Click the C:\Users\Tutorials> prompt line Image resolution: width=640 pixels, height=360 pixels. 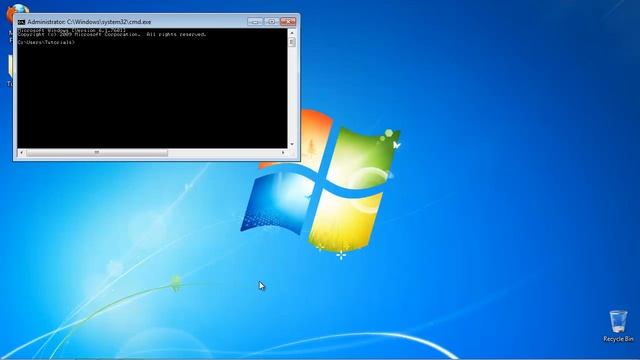46,42
